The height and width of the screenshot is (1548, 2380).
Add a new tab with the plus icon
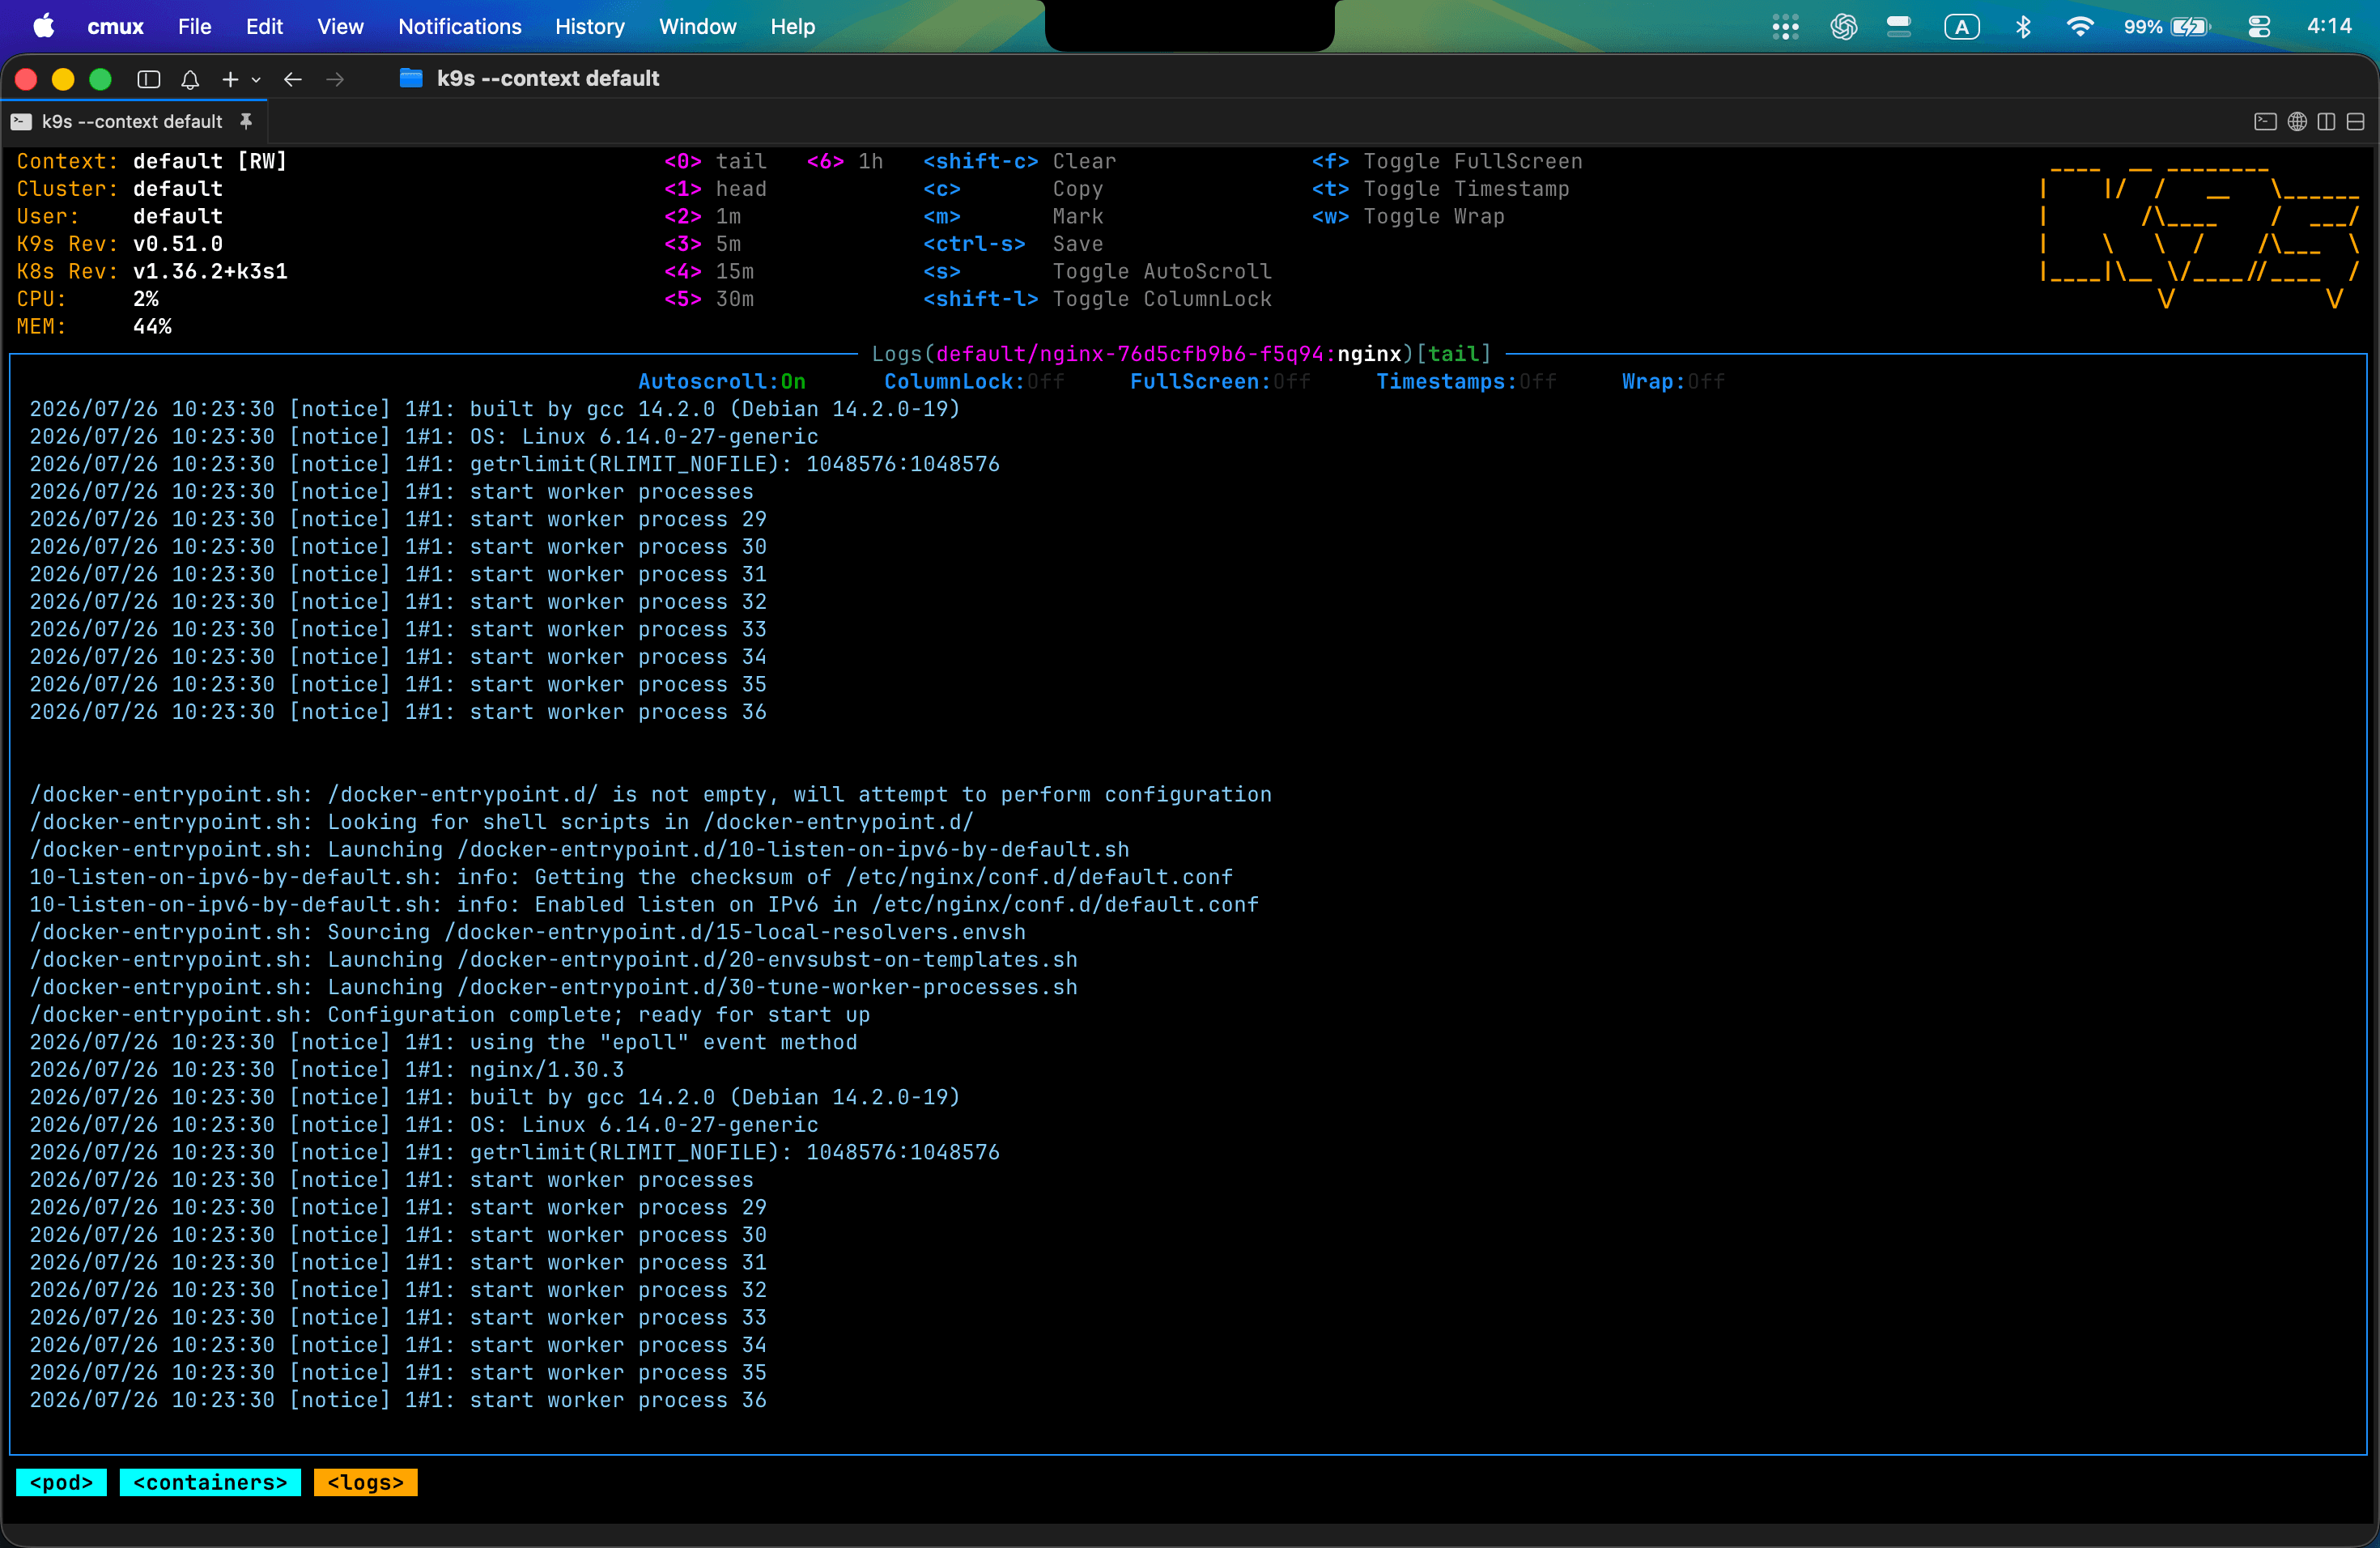230,79
